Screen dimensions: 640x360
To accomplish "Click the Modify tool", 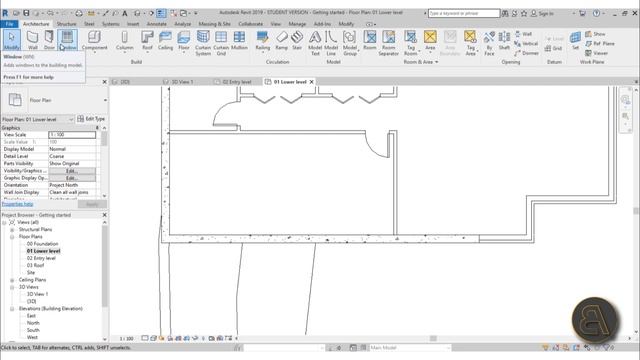I will [x=11, y=40].
